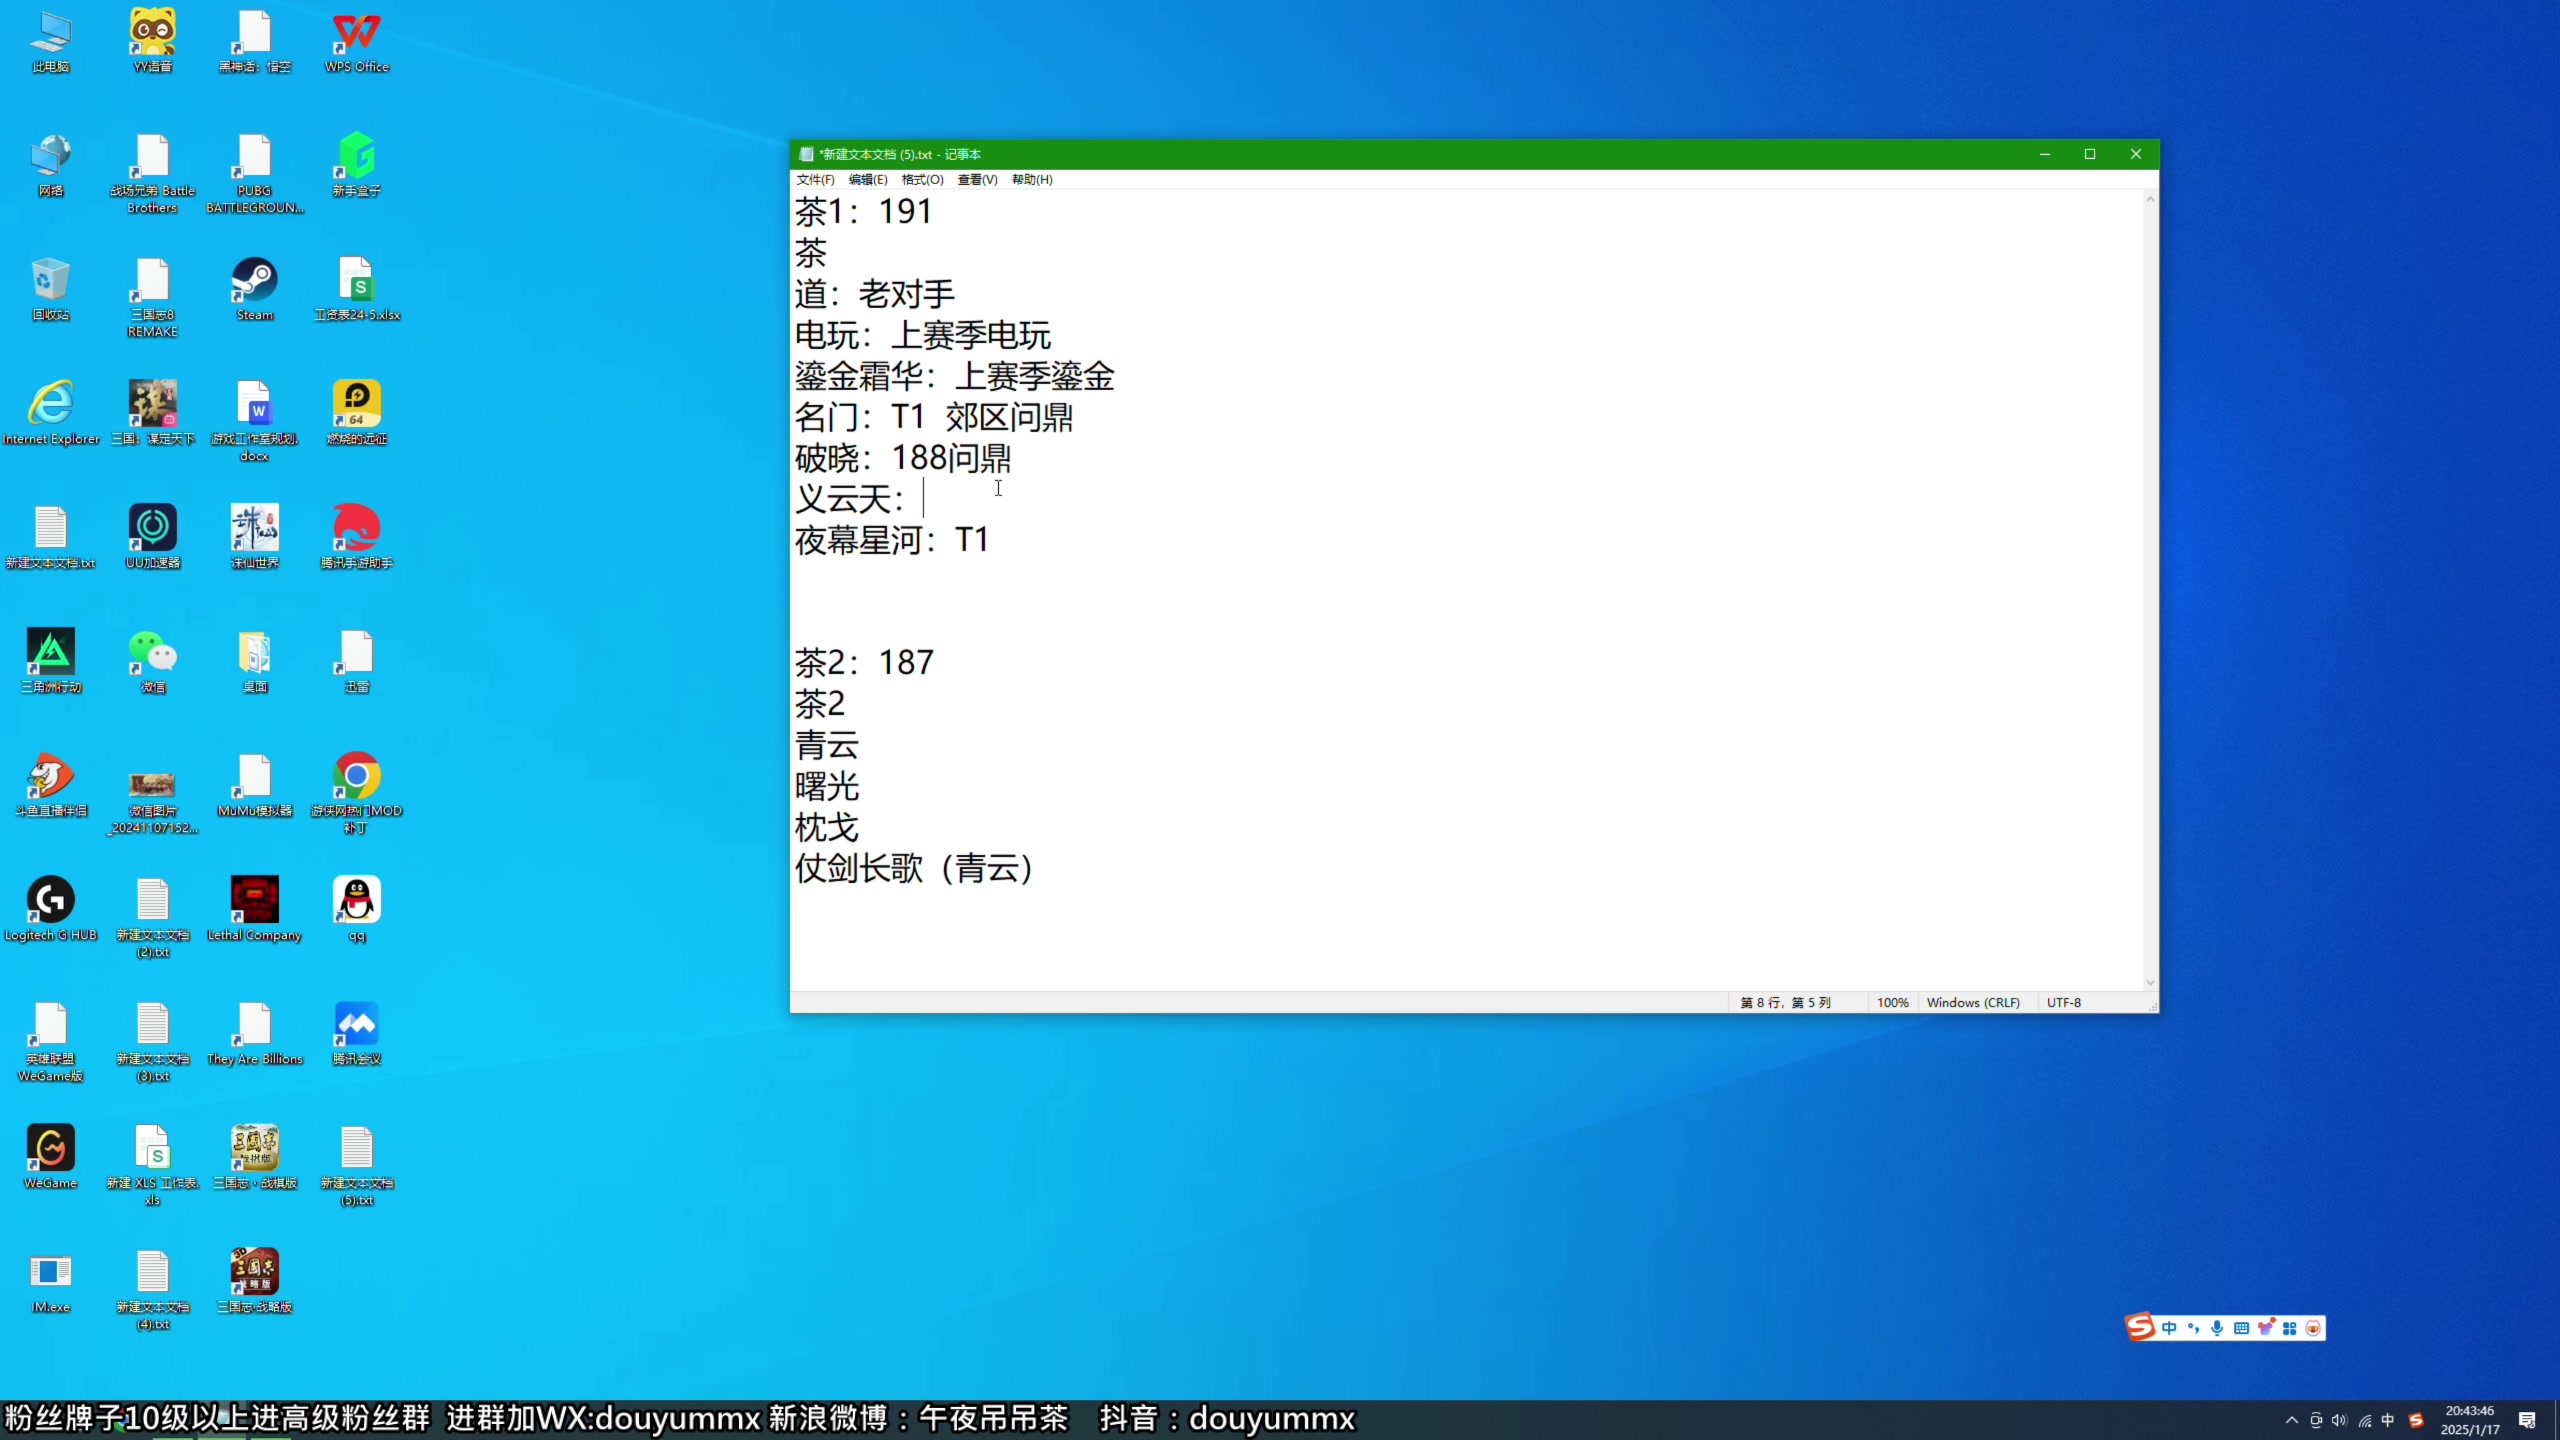Select the Internet Explorer desktop icon
This screenshot has width=2560, height=1440.
(x=51, y=414)
